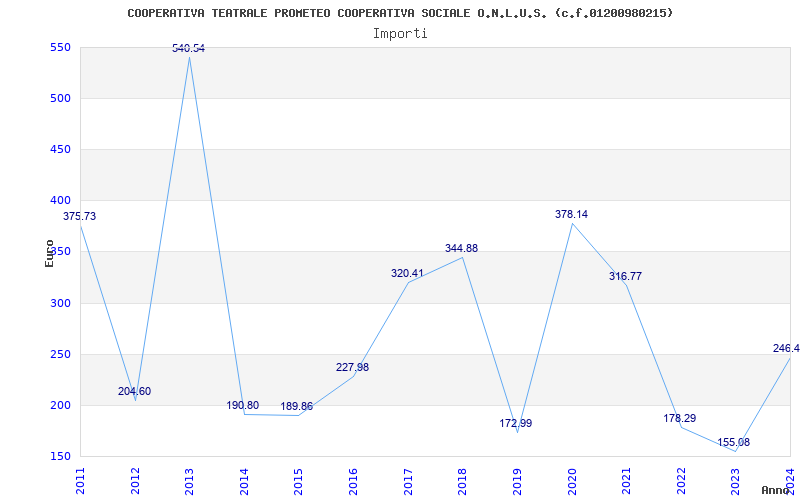Click the 227.98 data label
This screenshot has height=500, width=800.
(353, 367)
